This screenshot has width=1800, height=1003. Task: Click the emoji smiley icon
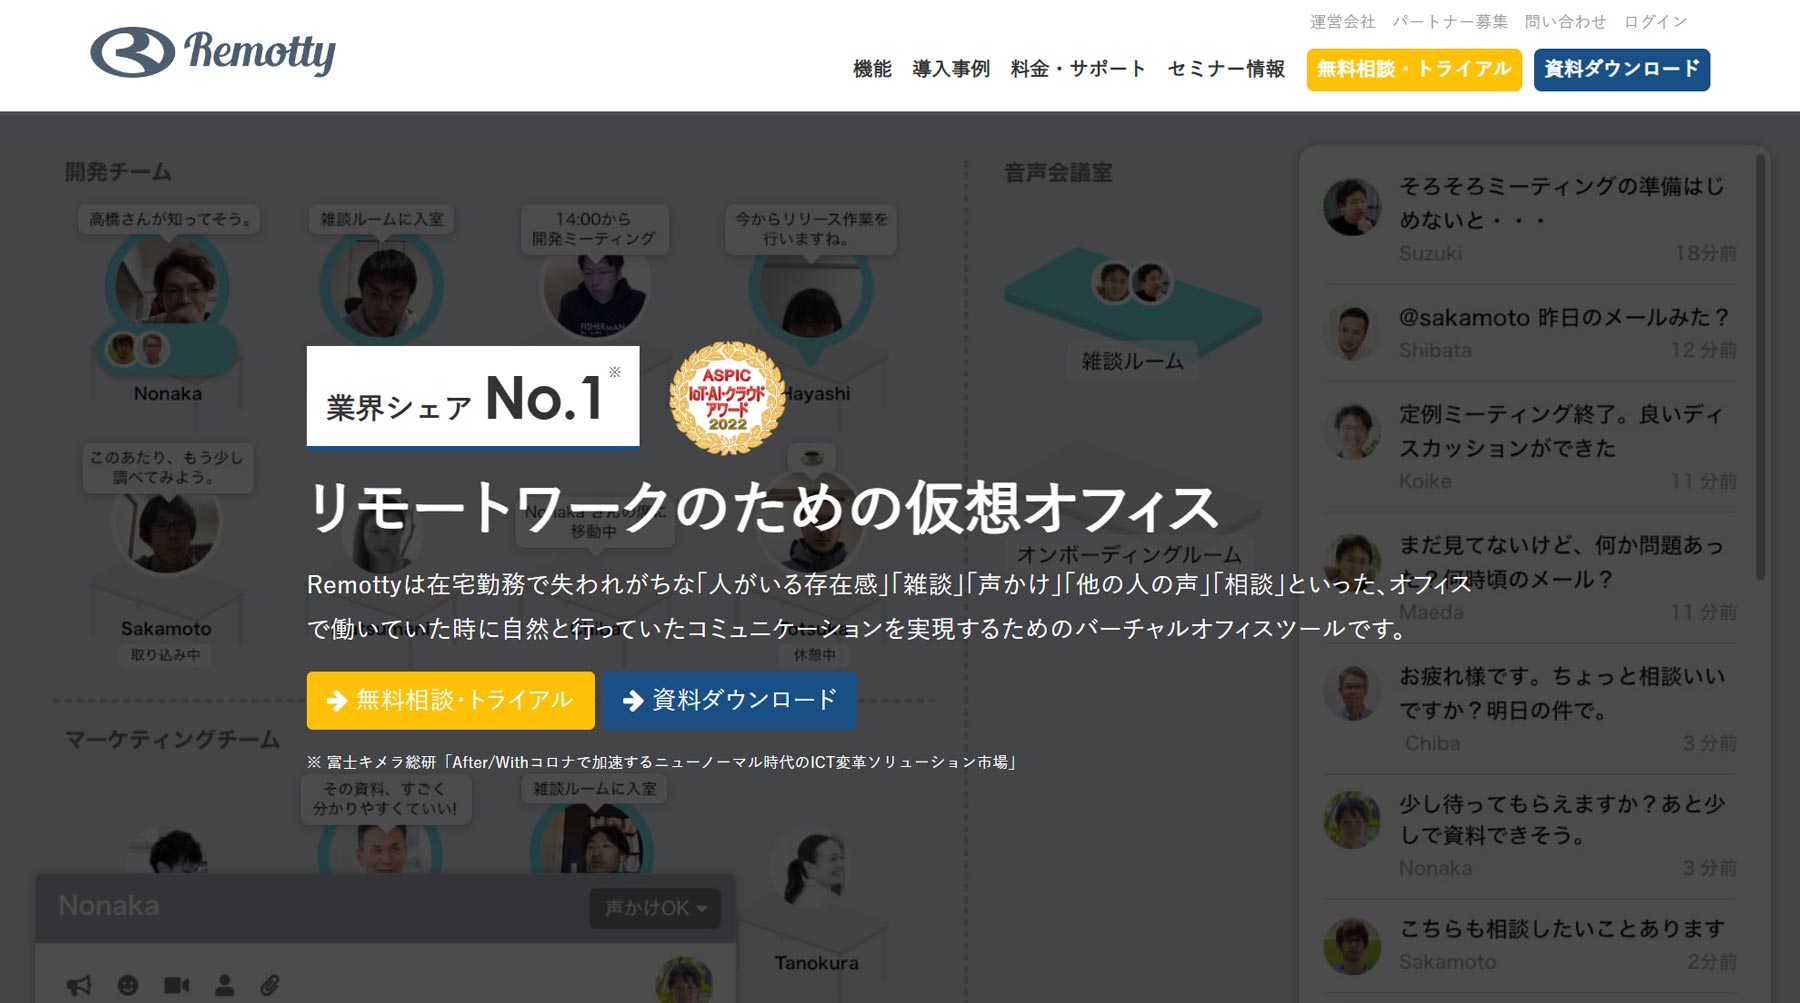point(128,985)
